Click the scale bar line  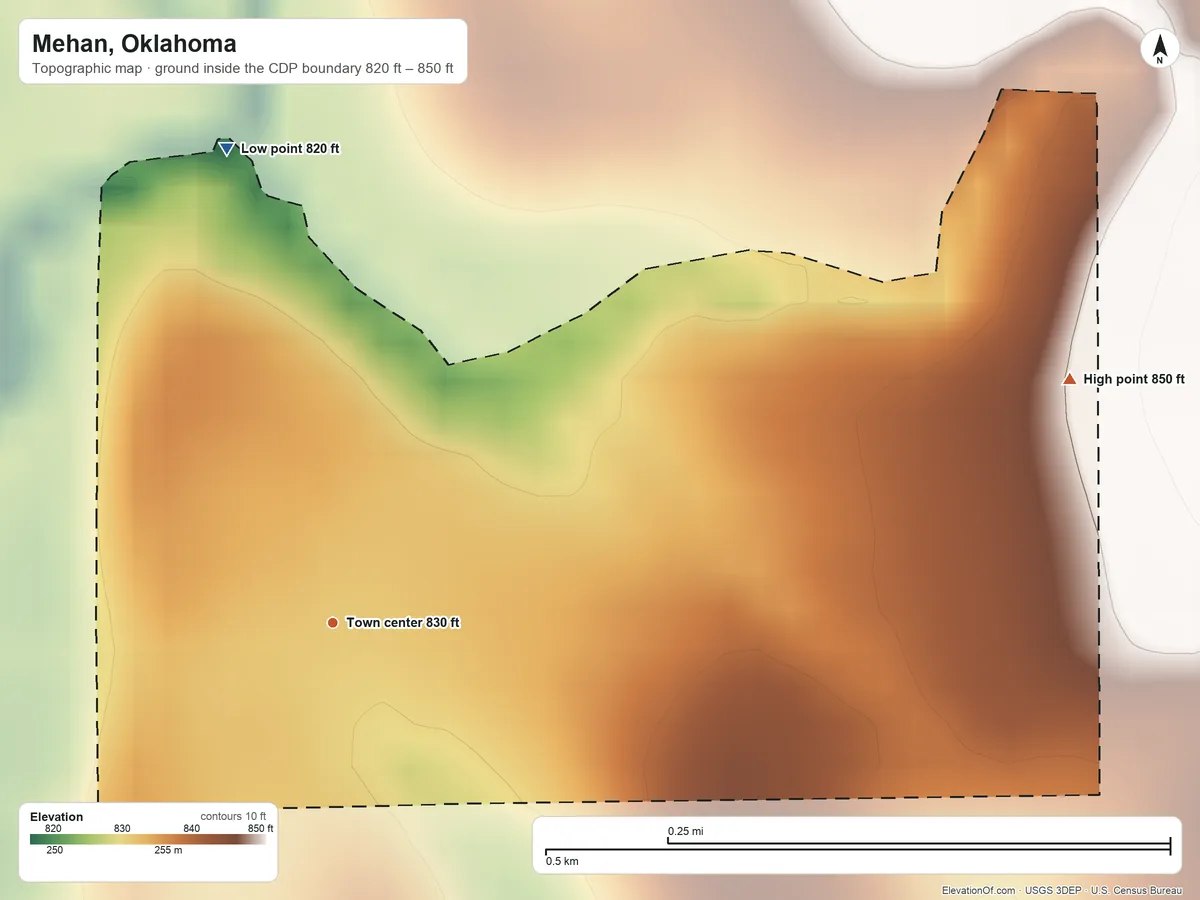pyautogui.click(x=857, y=848)
